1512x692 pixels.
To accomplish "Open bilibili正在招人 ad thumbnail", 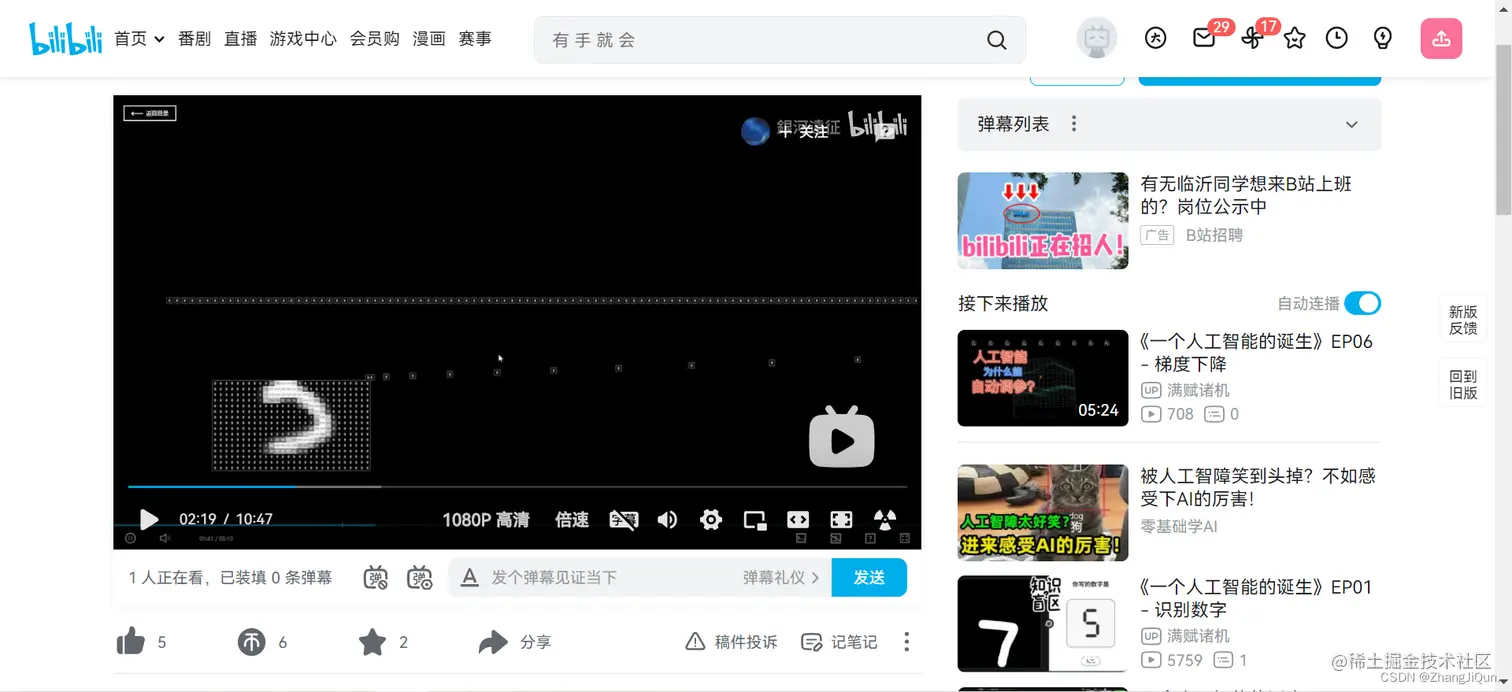I will coord(1043,221).
